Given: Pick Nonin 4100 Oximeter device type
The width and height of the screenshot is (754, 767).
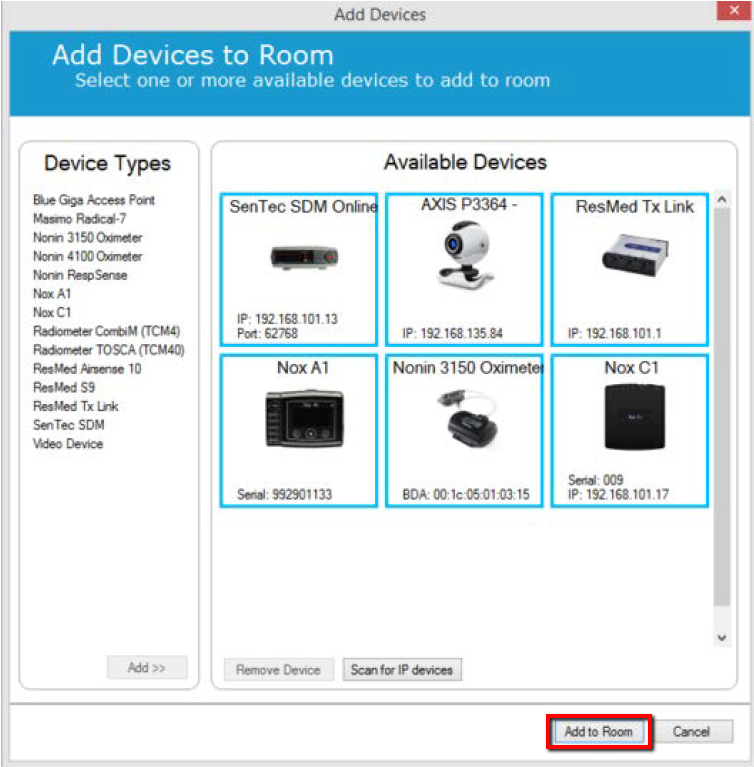Looking at the screenshot, I should [88, 256].
